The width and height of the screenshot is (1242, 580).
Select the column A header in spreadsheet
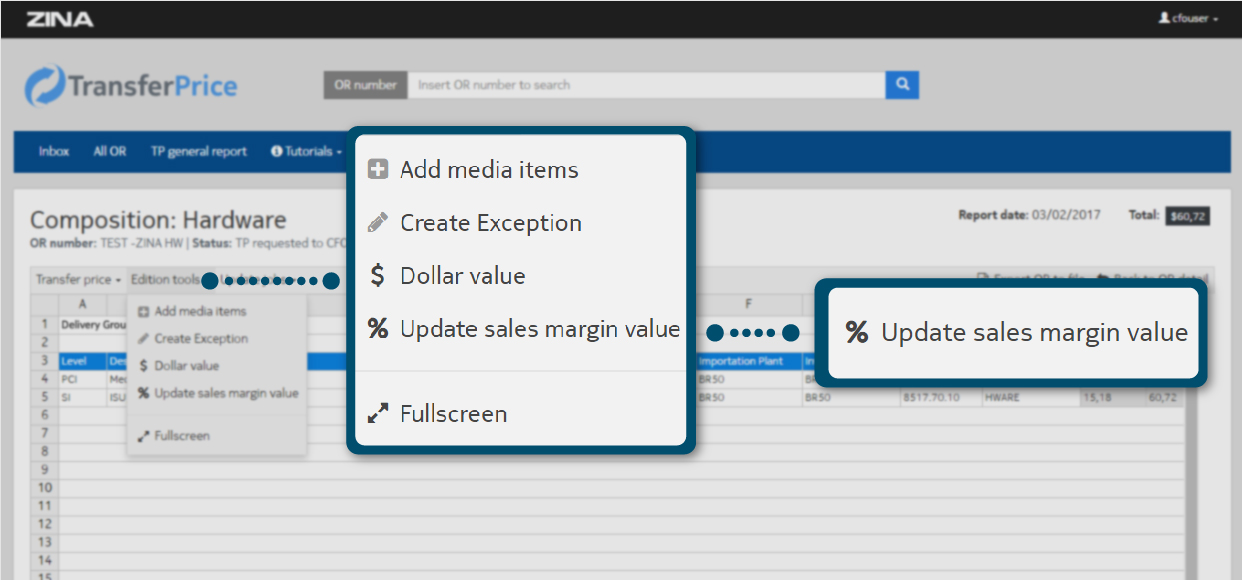82,304
